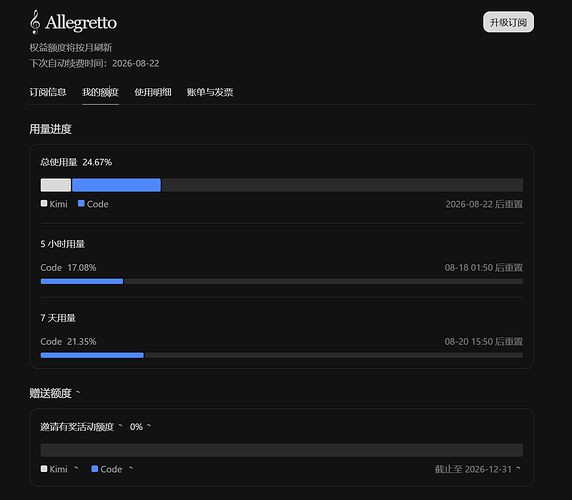This screenshot has width=572, height=500.
Task: Click the blue Code segment of total usage bar
Action: point(116,185)
